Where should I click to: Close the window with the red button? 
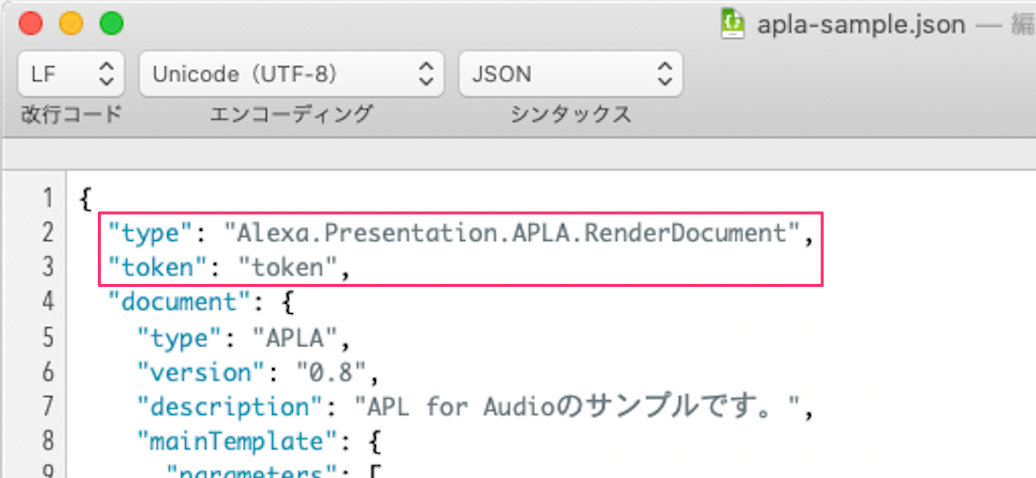click(30, 24)
